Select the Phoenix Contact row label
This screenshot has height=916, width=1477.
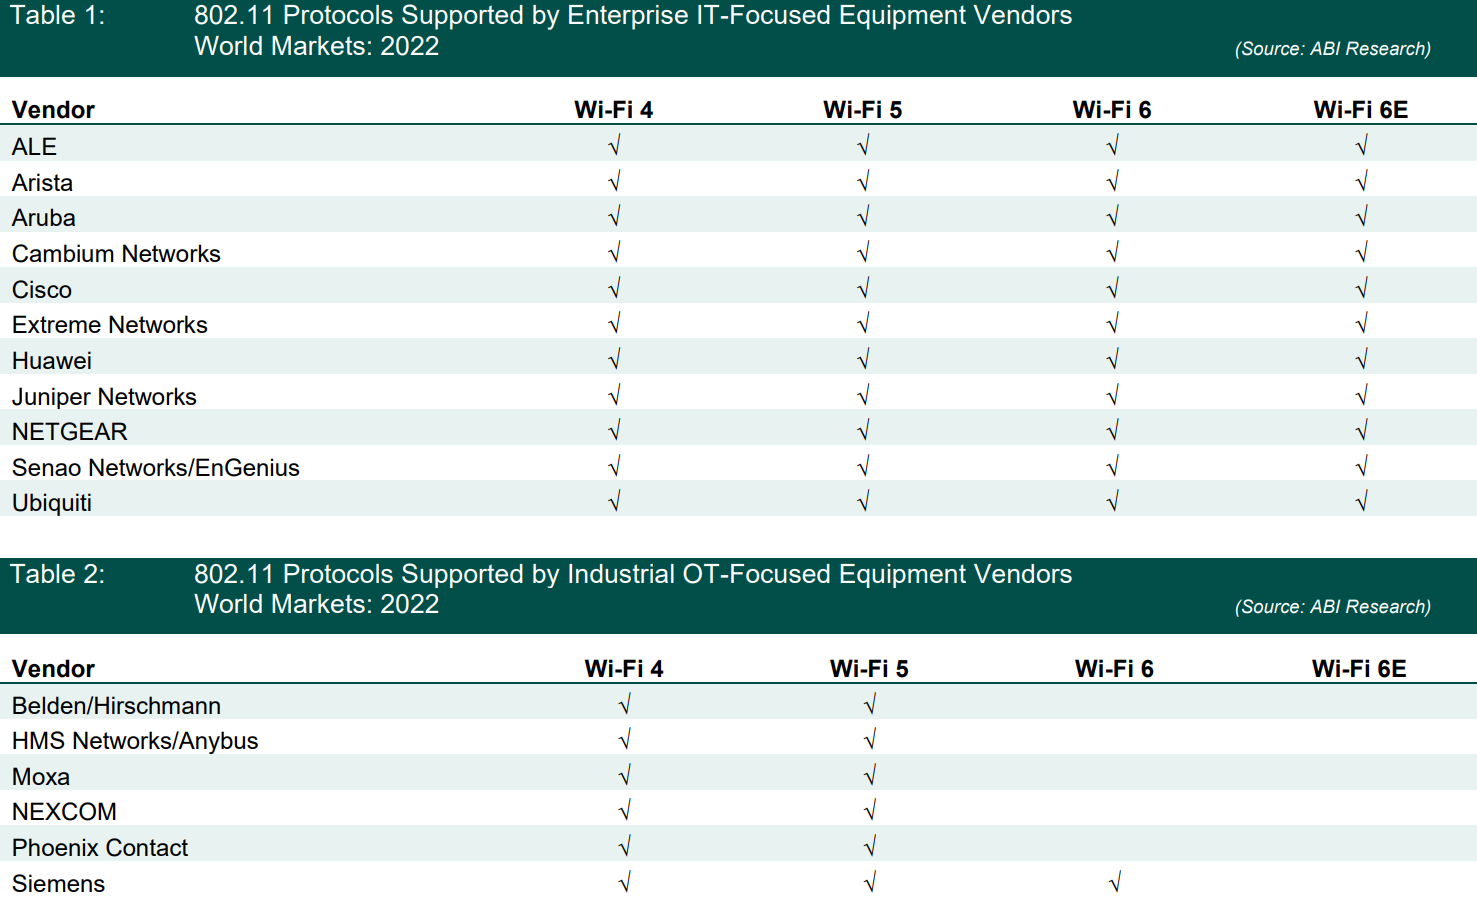pyautogui.click(x=100, y=848)
